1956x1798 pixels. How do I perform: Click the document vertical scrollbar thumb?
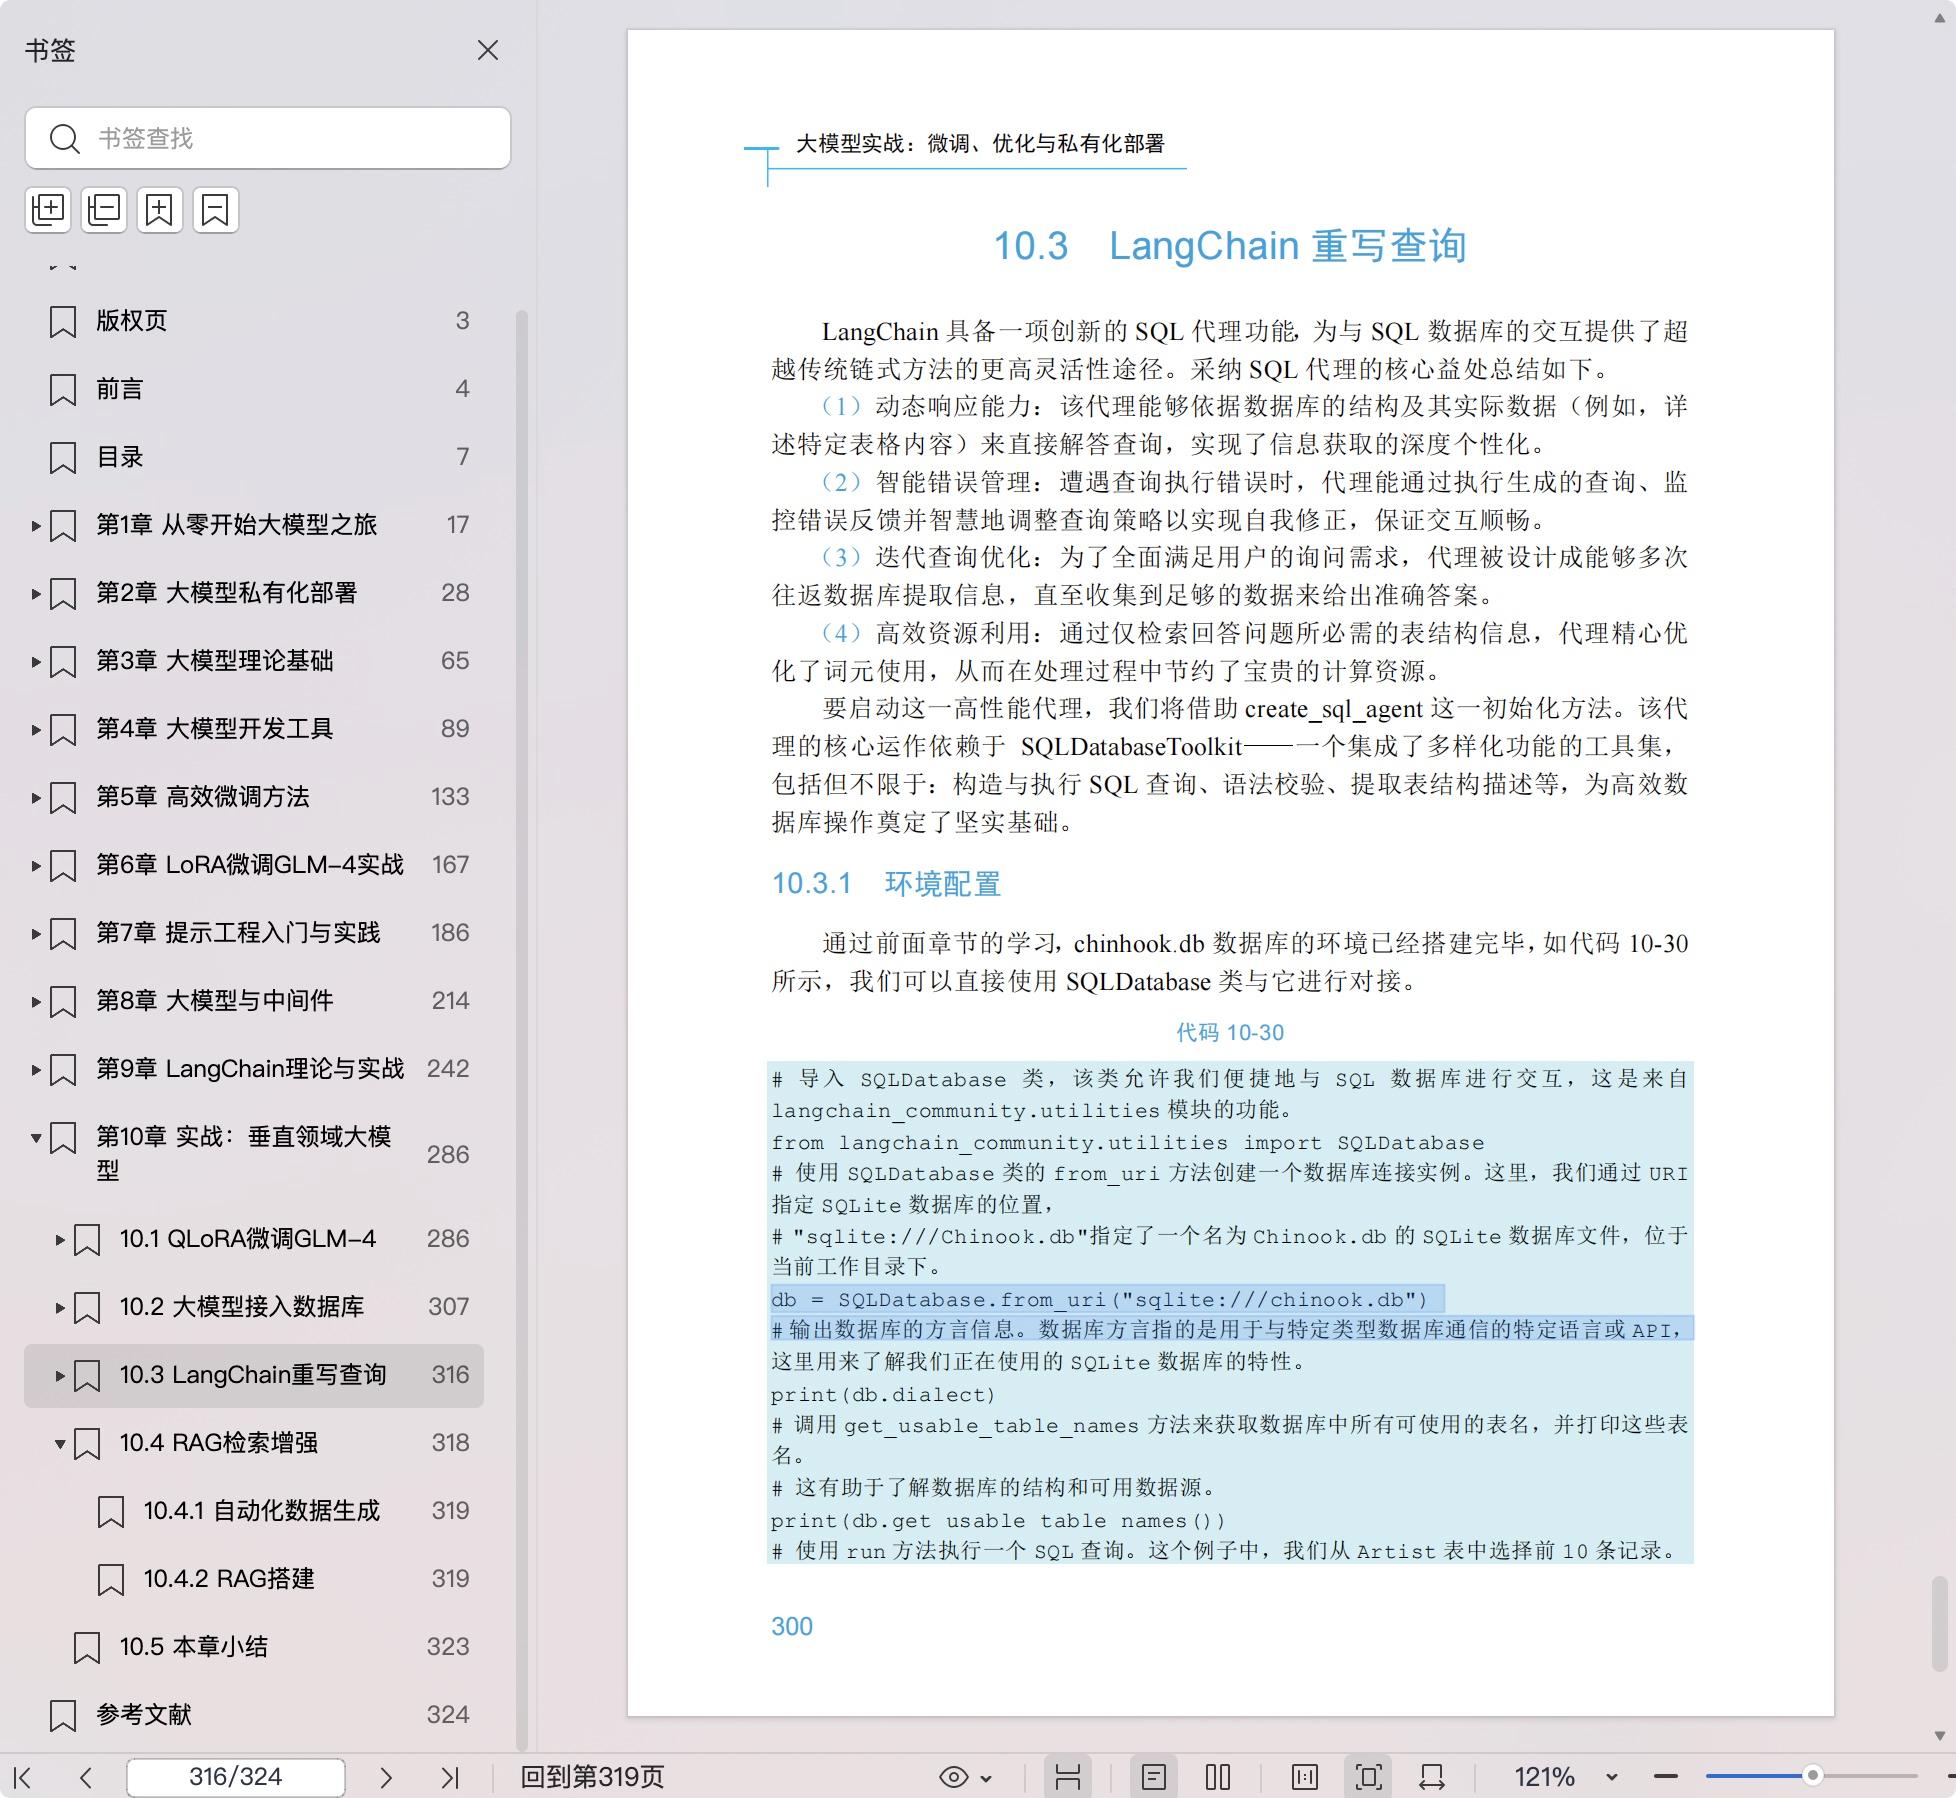pyautogui.click(x=1939, y=1624)
